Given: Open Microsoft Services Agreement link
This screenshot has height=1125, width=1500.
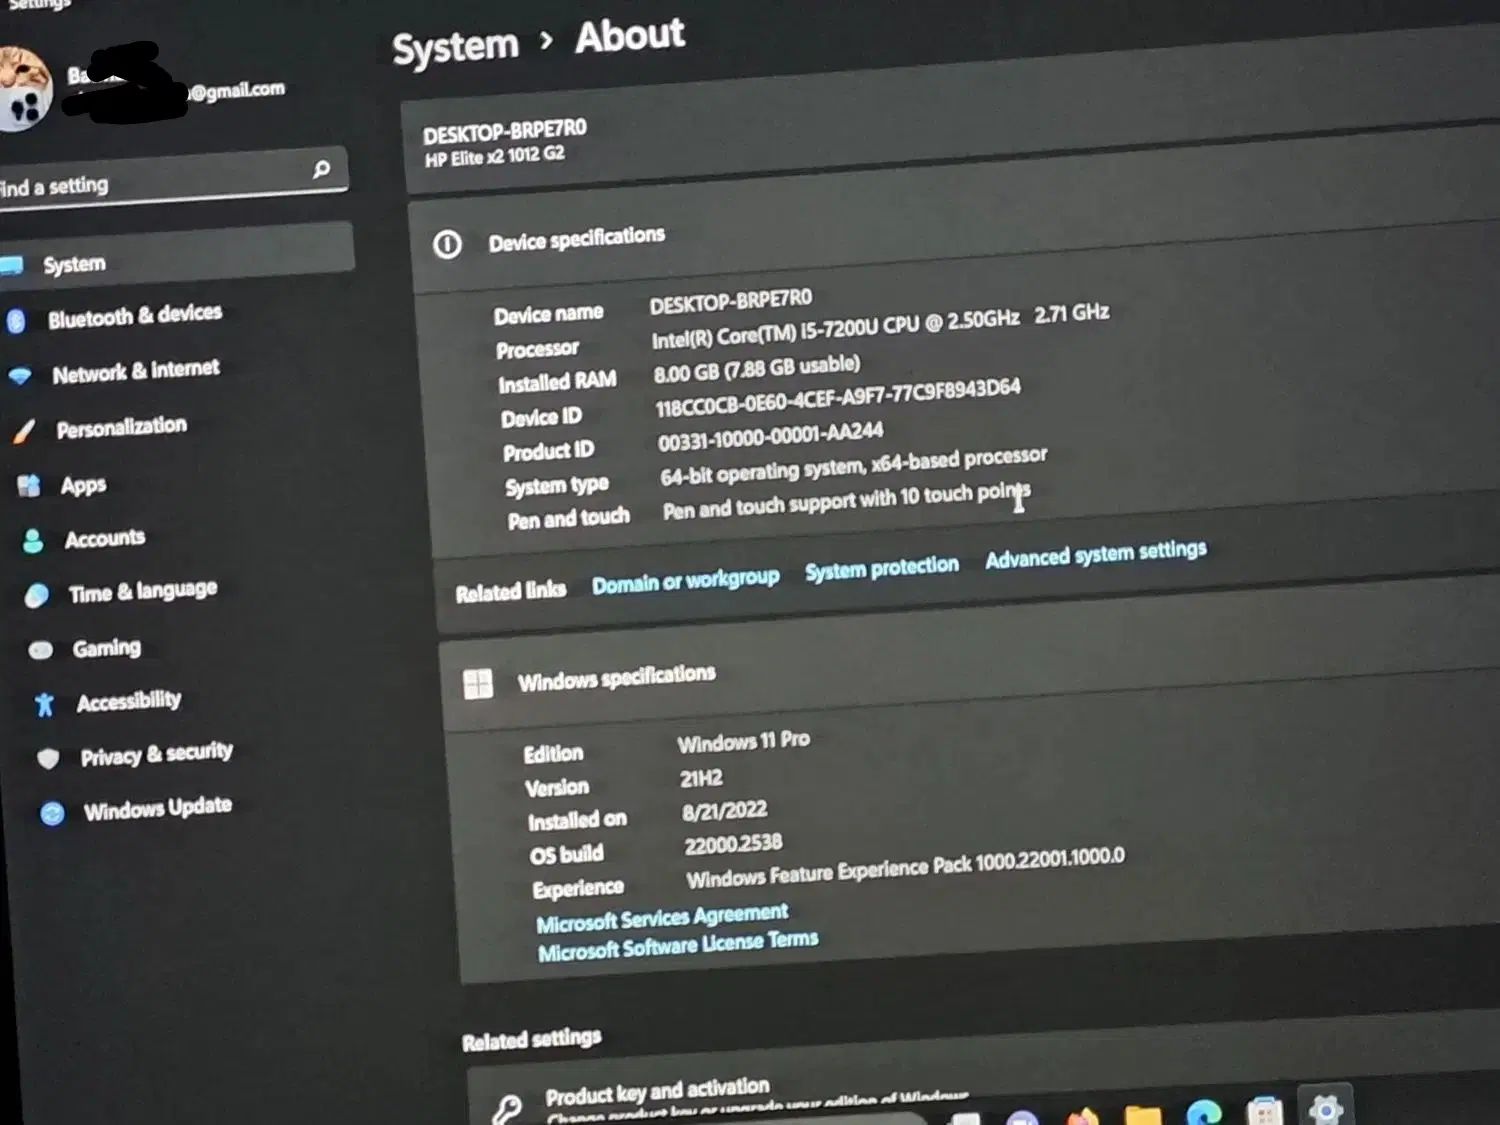Looking at the screenshot, I should pyautogui.click(x=662, y=917).
